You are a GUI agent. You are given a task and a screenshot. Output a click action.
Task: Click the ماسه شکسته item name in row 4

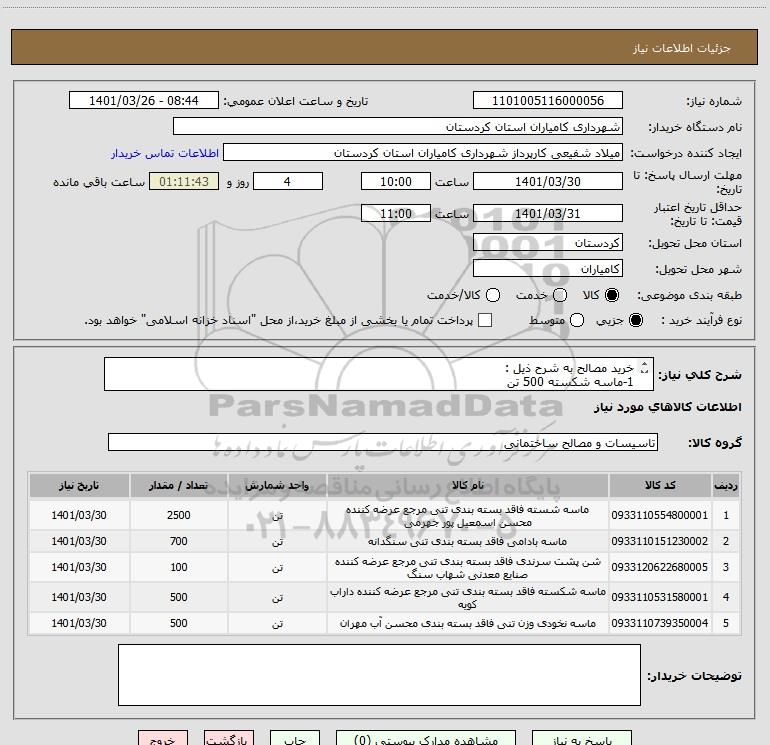tap(468, 598)
